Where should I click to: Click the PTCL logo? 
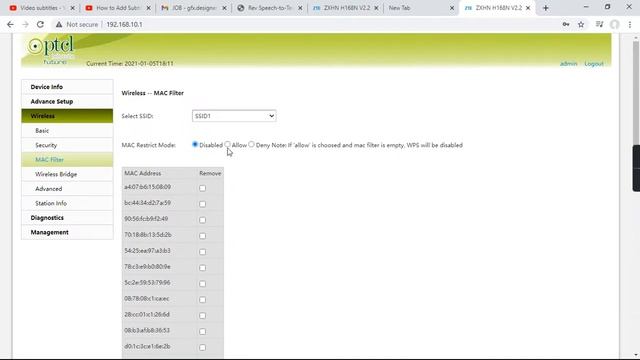(51, 49)
